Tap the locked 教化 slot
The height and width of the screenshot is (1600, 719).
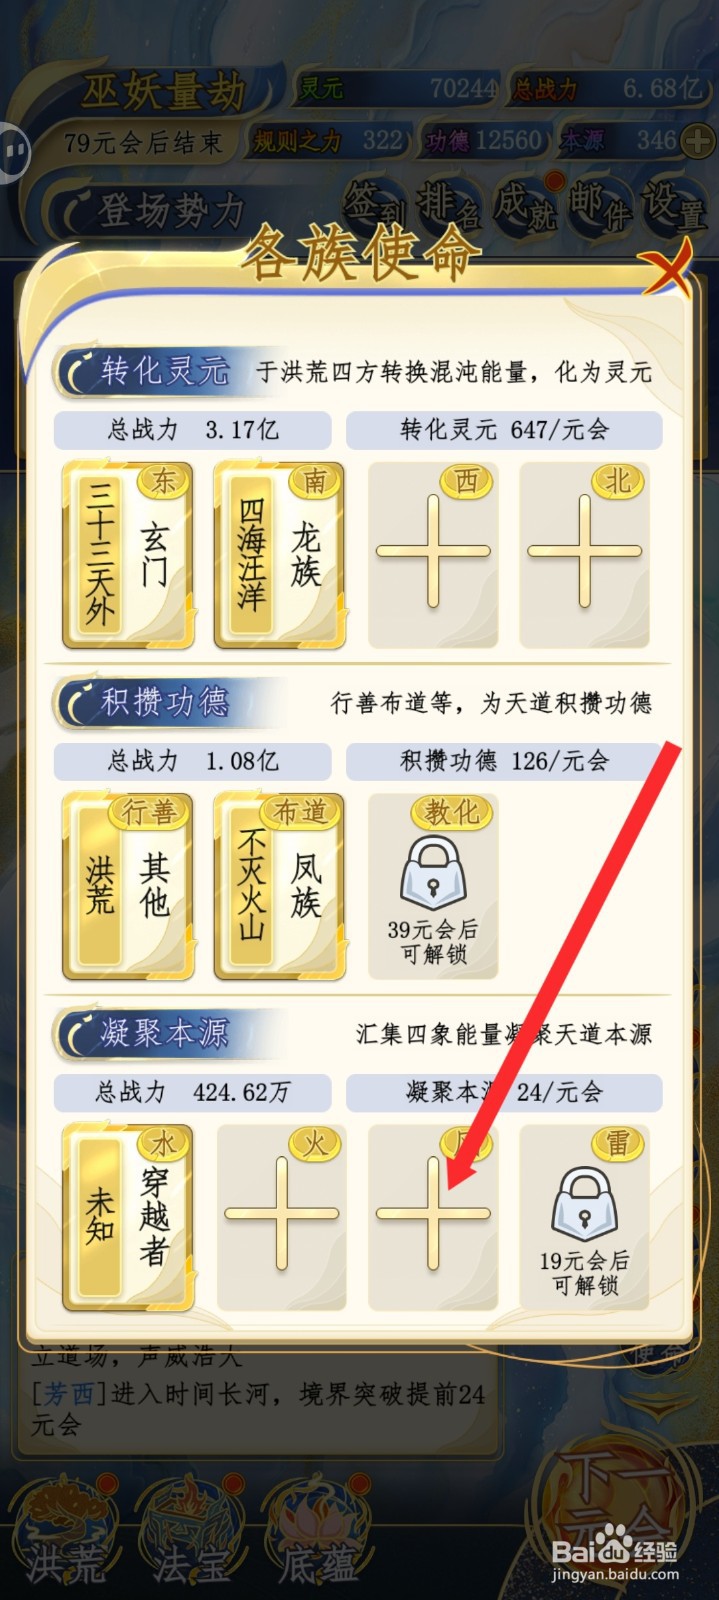coord(433,886)
